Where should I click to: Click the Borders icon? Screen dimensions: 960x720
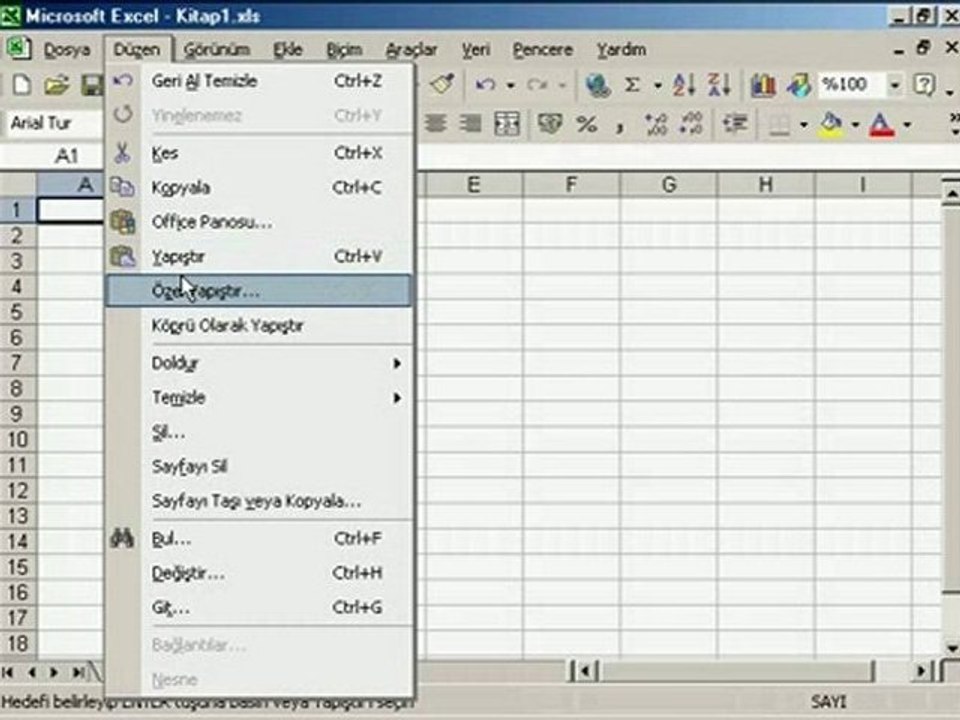click(779, 125)
